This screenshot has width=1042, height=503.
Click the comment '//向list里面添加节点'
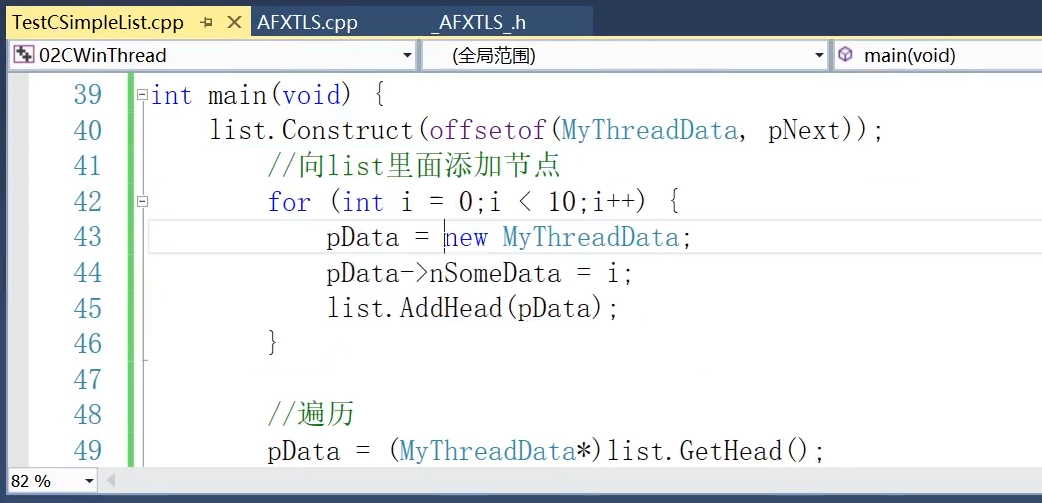pyautogui.click(x=414, y=166)
